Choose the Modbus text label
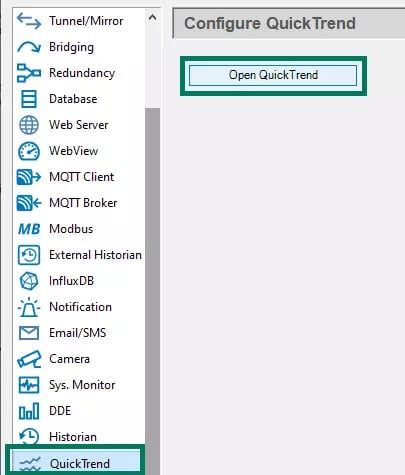Screen dimensions: 405x475 [x=71, y=229]
